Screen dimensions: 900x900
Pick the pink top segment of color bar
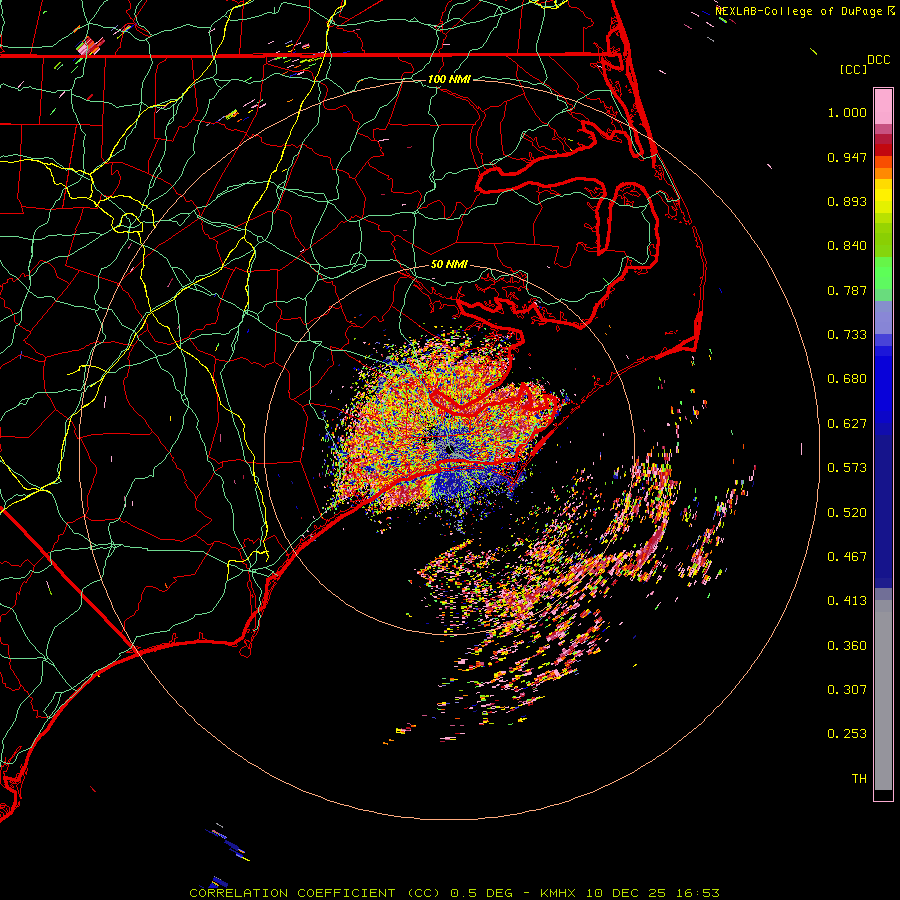(x=883, y=107)
